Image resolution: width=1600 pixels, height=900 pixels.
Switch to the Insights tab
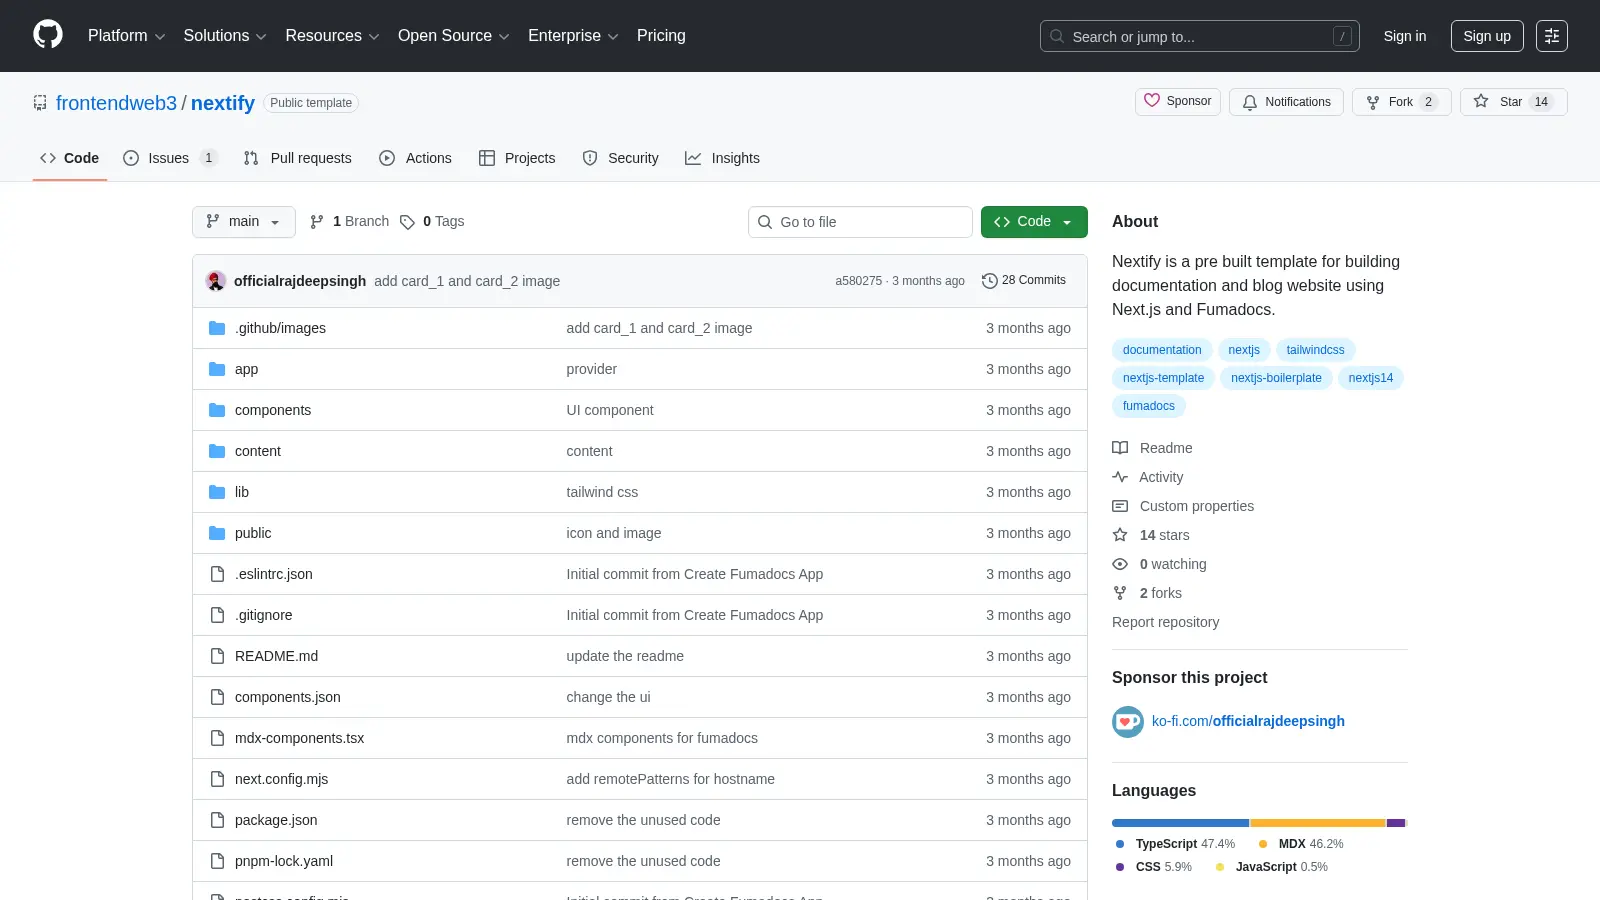[722, 158]
